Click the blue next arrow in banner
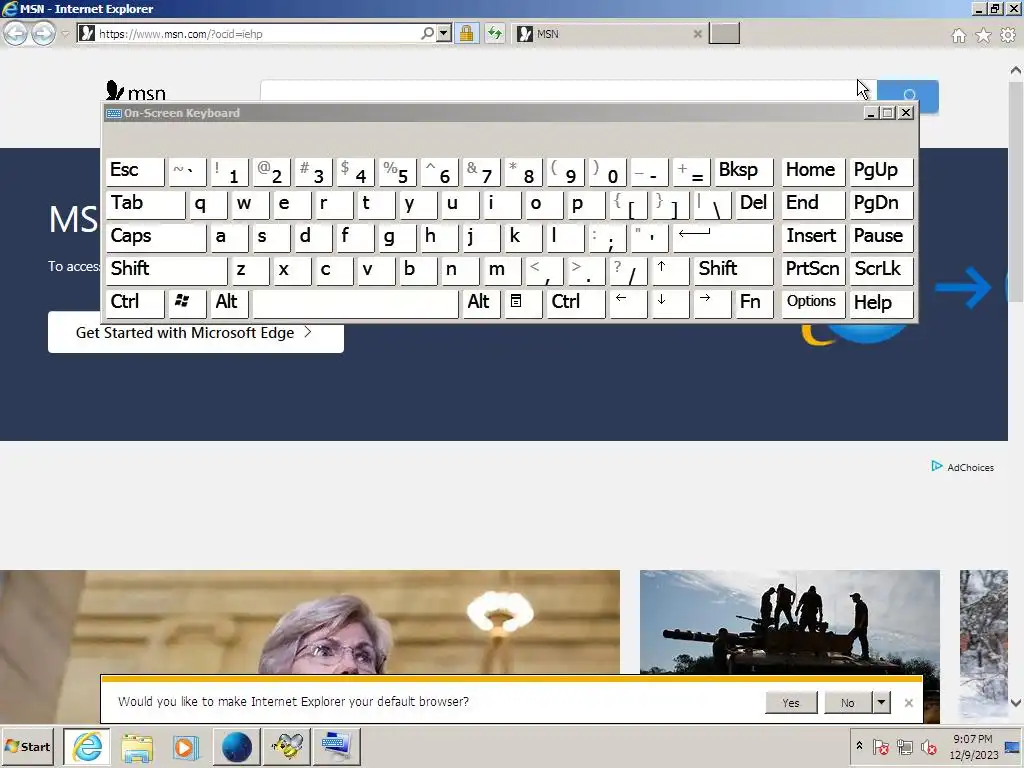 [x=963, y=287]
